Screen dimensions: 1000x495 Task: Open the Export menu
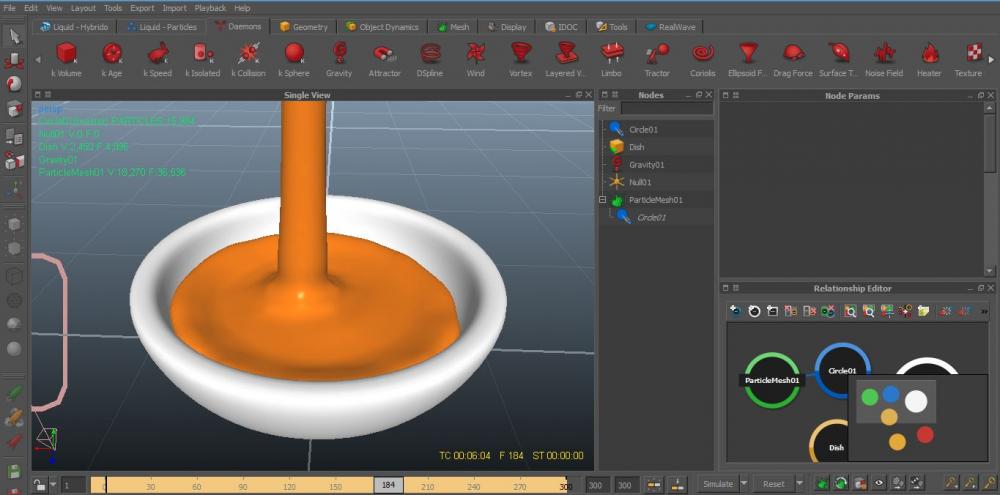click(x=142, y=8)
